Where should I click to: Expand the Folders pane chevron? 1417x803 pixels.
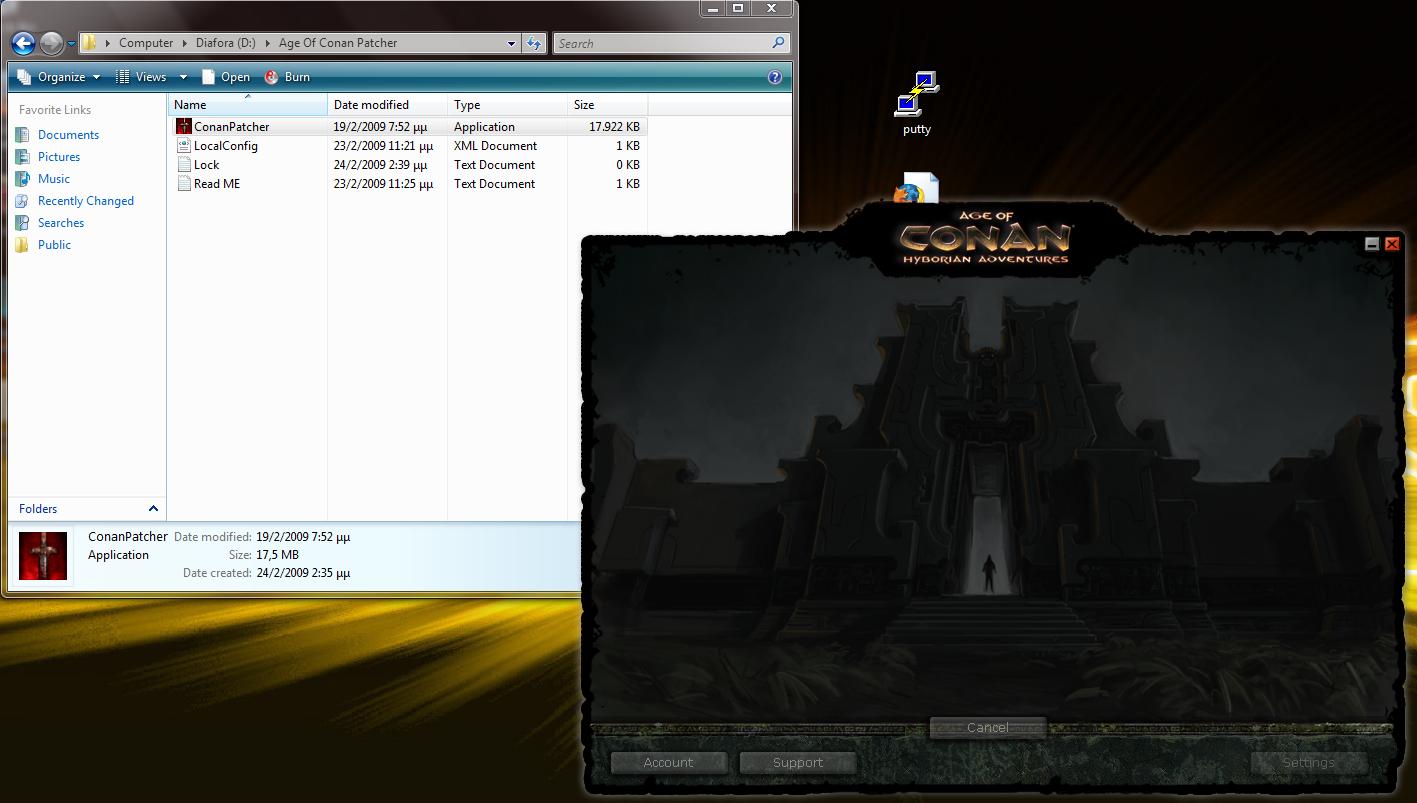tap(153, 509)
